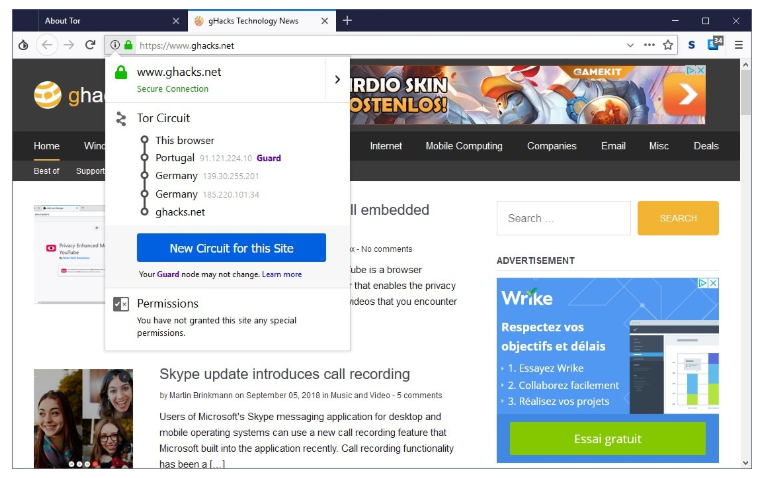Image resolution: width=760 pixels, height=478 pixels.
Task: Expand connection details with the chevron arrow
Action: pos(337,80)
